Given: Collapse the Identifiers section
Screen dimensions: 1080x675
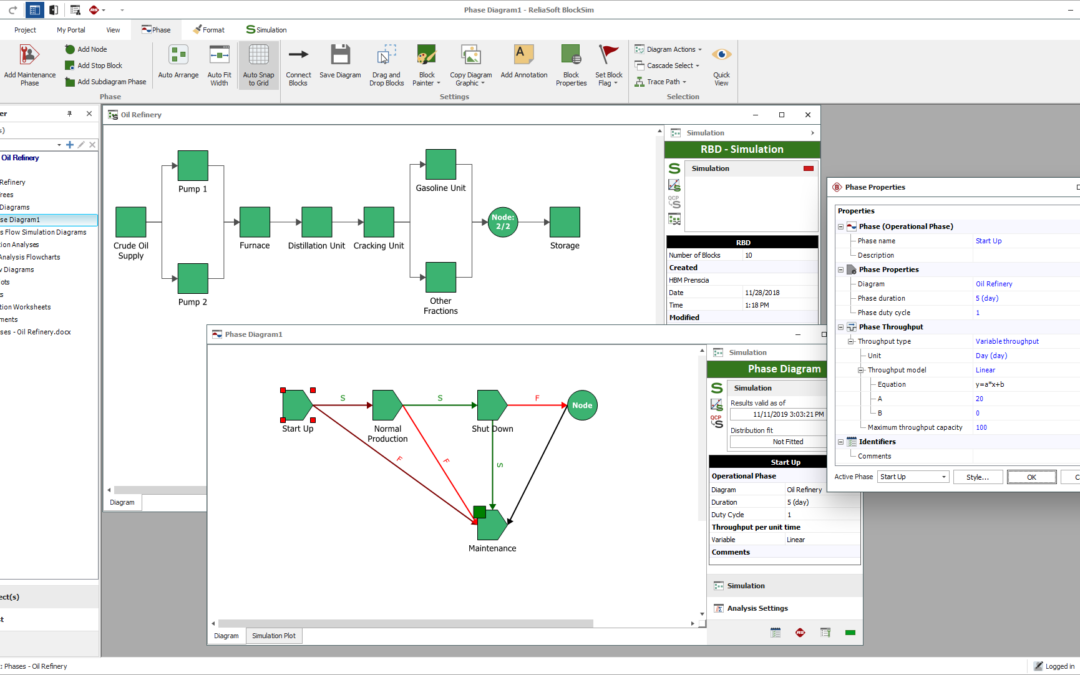Looking at the screenshot, I should pyautogui.click(x=840, y=442).
